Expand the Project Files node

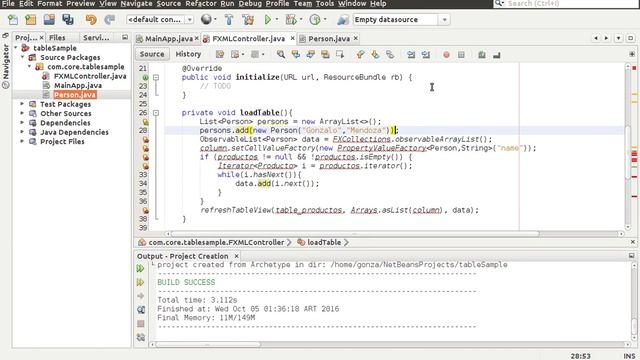pos(22,142)
